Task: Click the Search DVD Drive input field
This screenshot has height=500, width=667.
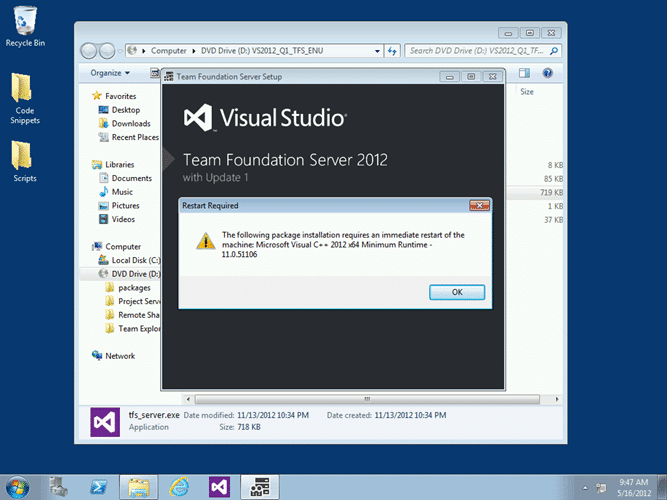Action: tap(476, 51)
